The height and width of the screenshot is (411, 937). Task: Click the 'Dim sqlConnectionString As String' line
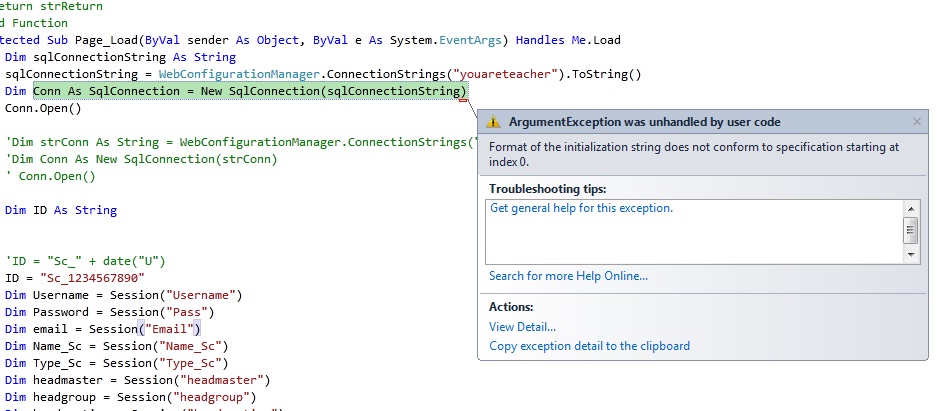coord(121,57)
